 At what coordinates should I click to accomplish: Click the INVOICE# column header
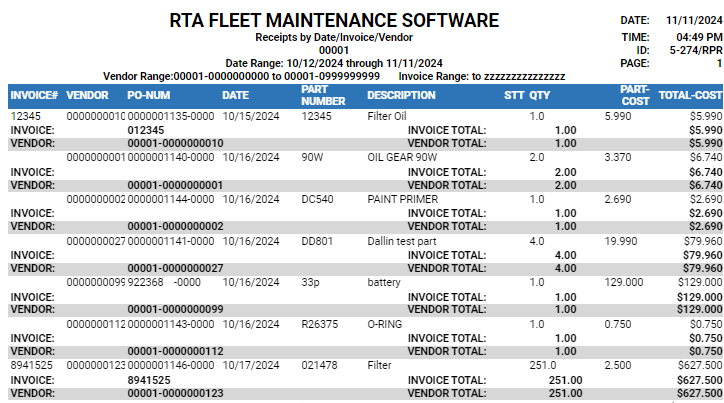pyautogui.click(x=34, y=96)
